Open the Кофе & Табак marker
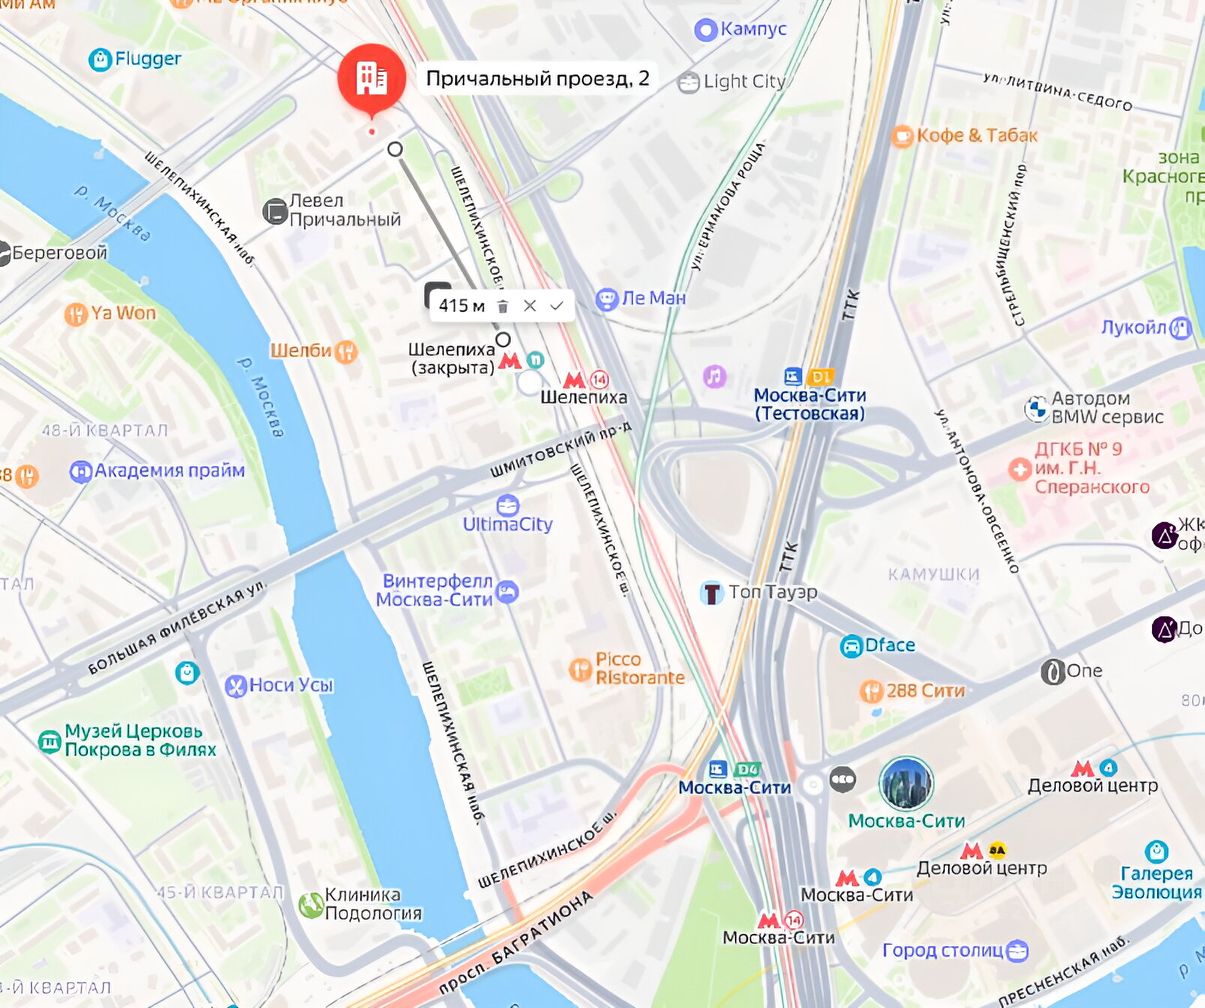 pyautogui.click(x=903, y=136)
